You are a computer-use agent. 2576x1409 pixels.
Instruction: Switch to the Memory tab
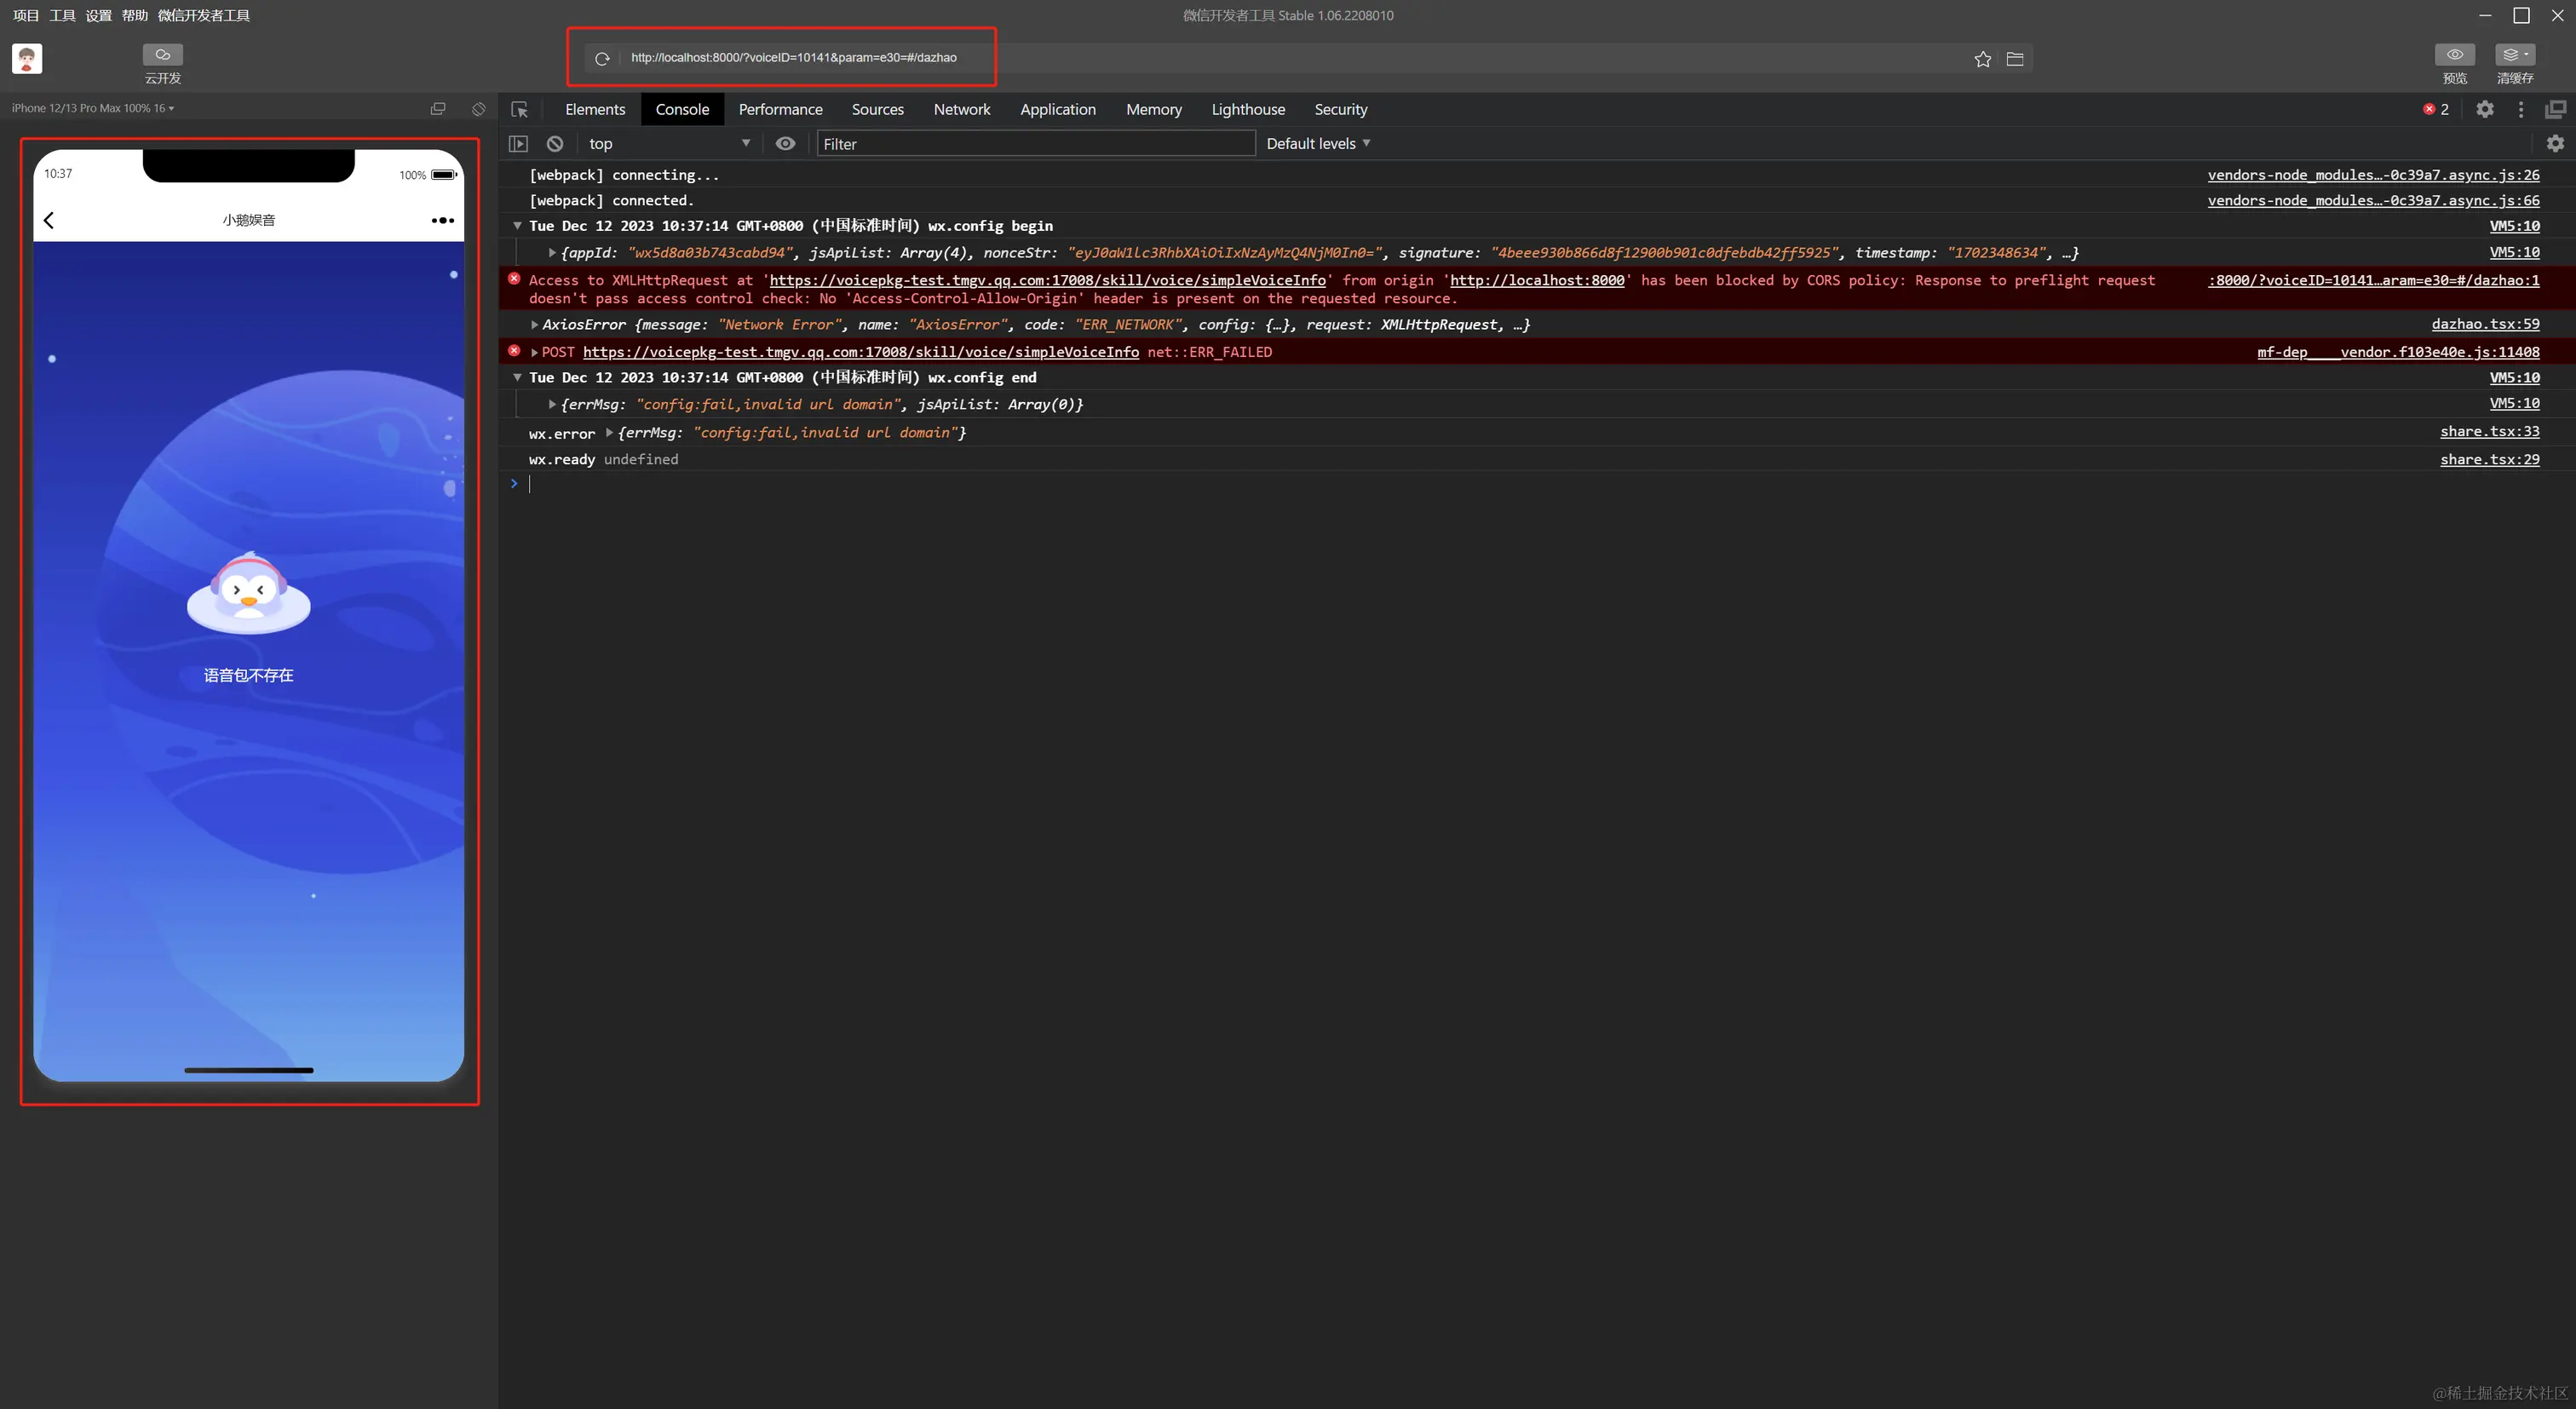click(1153, 110)
